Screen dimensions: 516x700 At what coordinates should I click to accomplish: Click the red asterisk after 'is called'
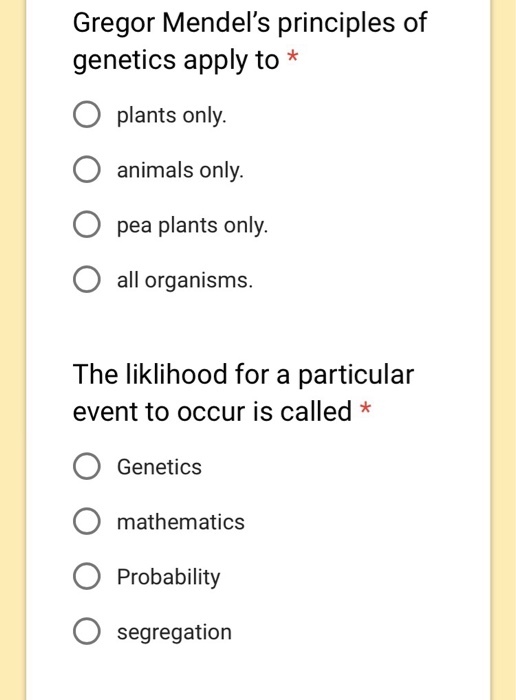pos(366,408)
